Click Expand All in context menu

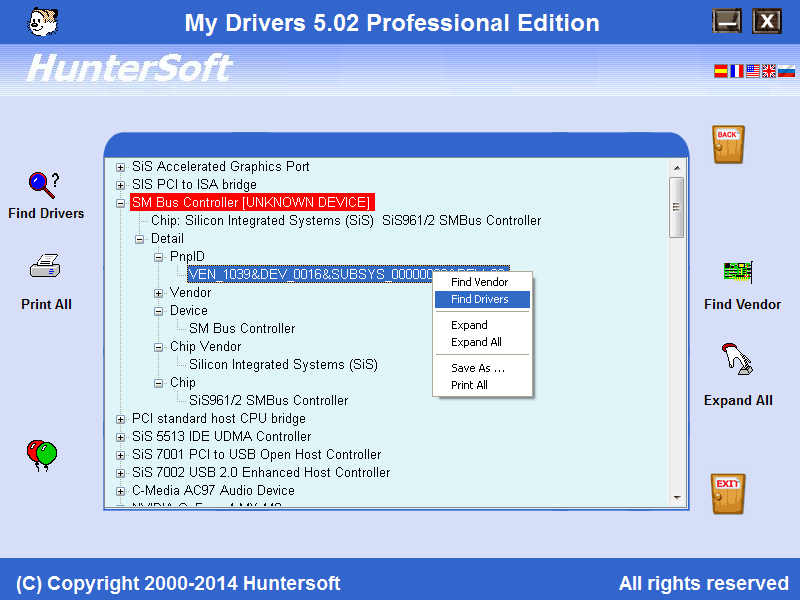tap(476, 342)
